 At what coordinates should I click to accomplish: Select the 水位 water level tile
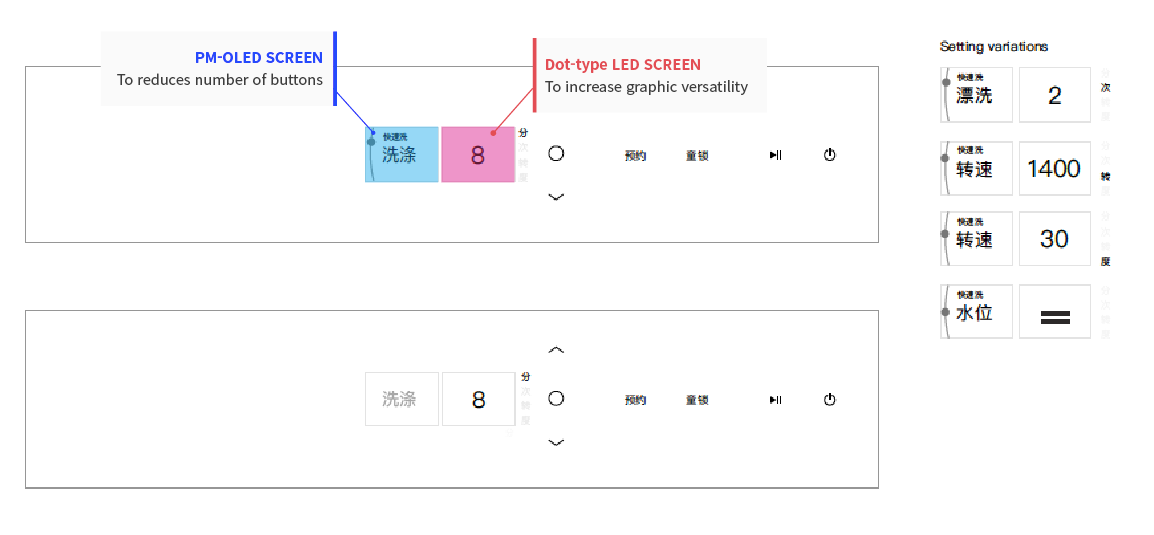click(x=977, y=311)
